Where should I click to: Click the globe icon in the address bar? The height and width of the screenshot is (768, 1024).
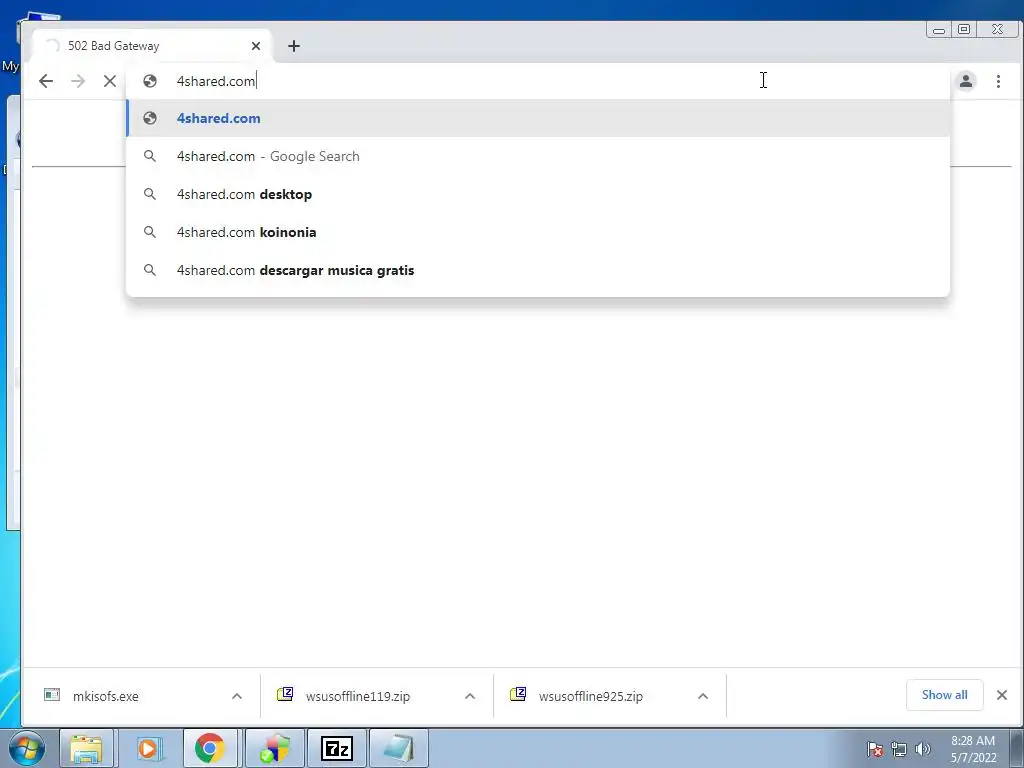(x=150, y=81)
